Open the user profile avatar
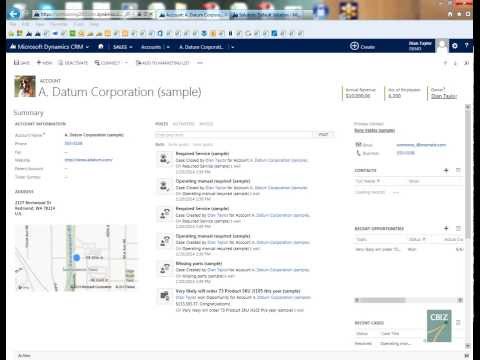The image size is (480, 360). tap(442, 46)
